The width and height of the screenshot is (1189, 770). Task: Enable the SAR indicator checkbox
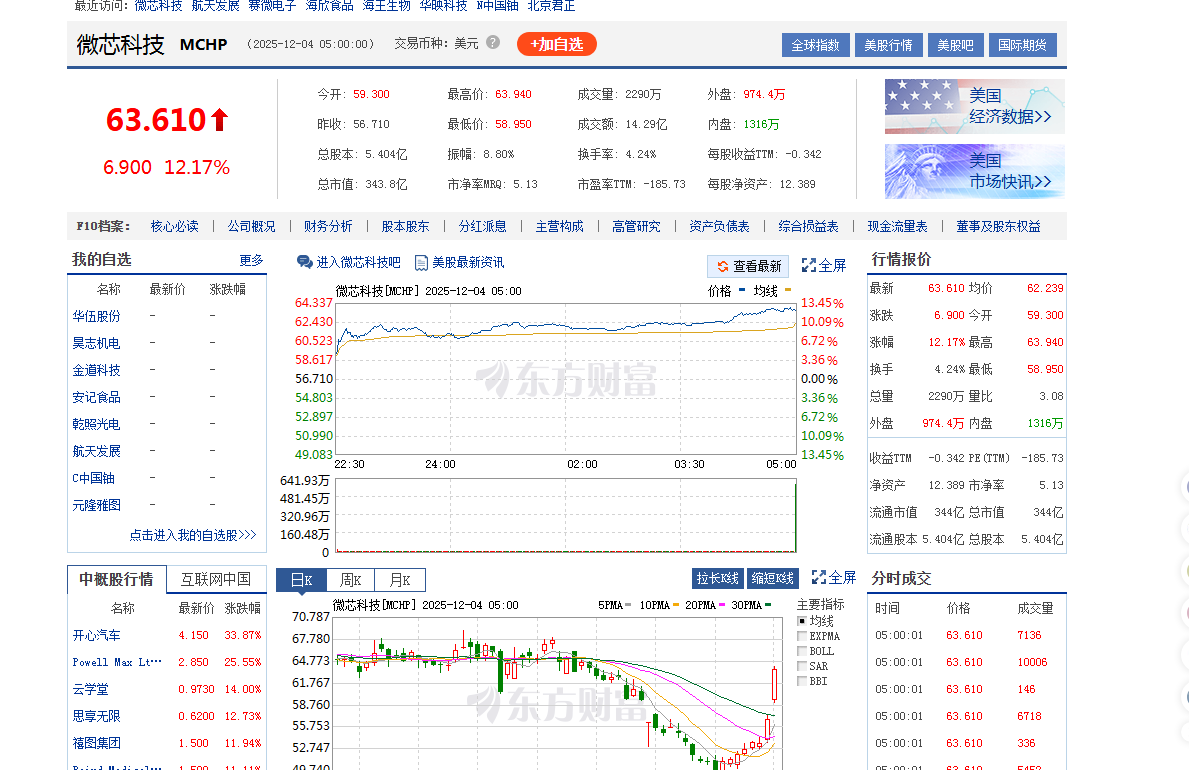click(802, 666)
